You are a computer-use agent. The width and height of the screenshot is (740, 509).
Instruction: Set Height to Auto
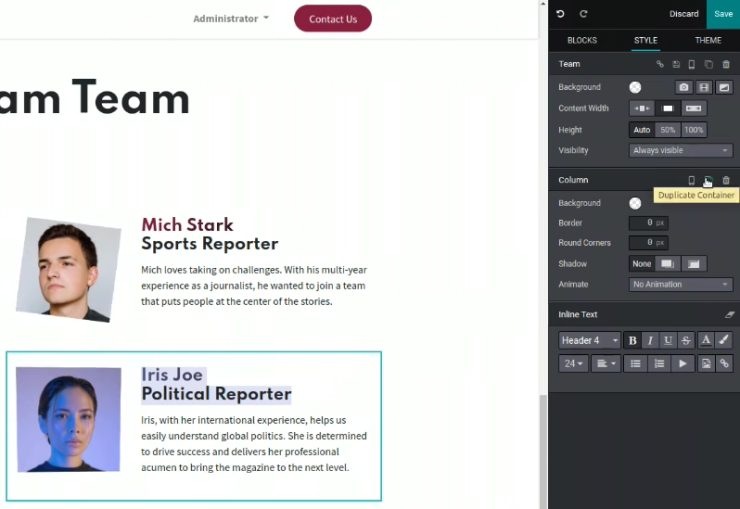click(x=641, y=130)
